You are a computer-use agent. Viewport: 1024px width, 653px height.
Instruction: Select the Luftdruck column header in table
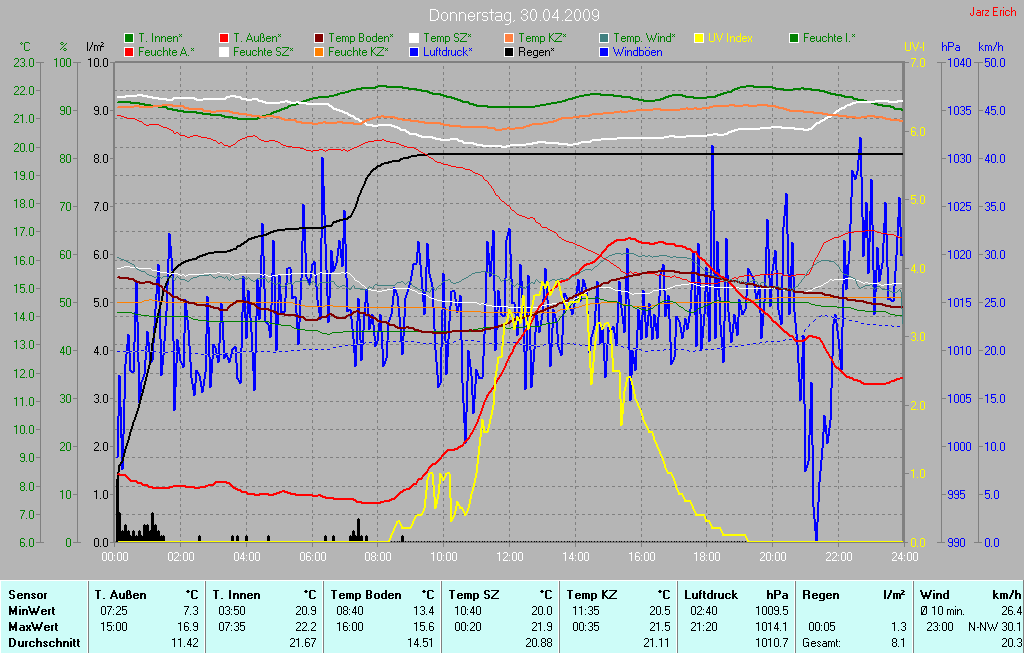(x=712, y=595)
